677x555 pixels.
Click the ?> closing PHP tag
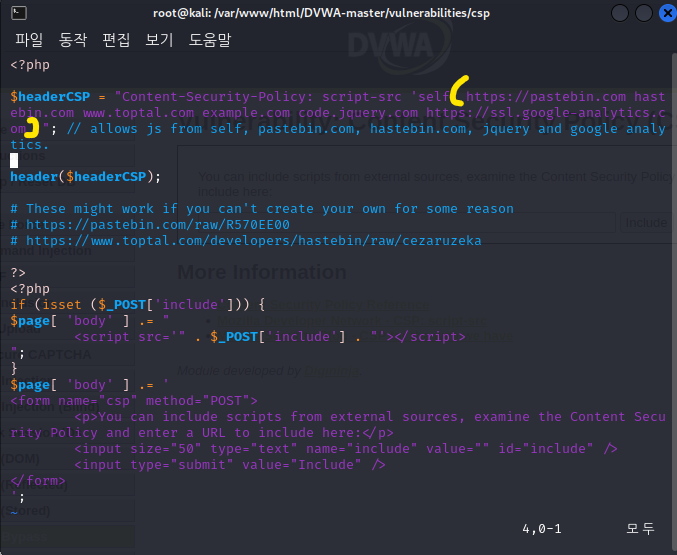(18, 273)
